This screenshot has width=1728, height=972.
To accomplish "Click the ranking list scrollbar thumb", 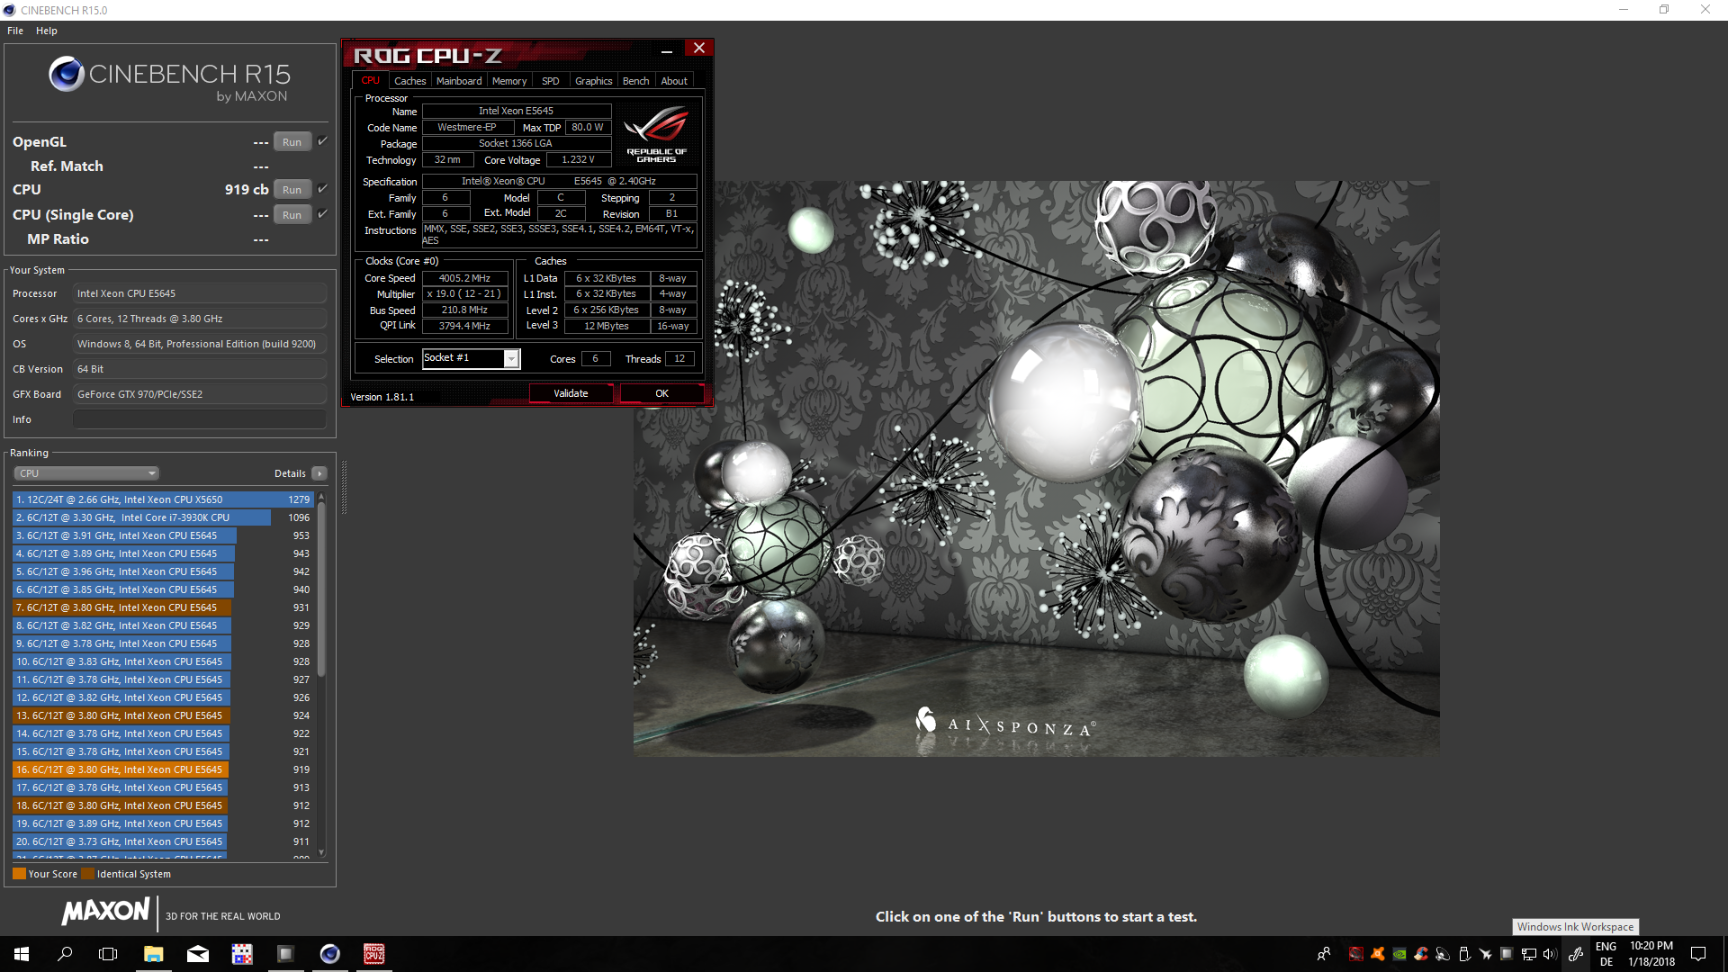I will click(x=321, y=590).
